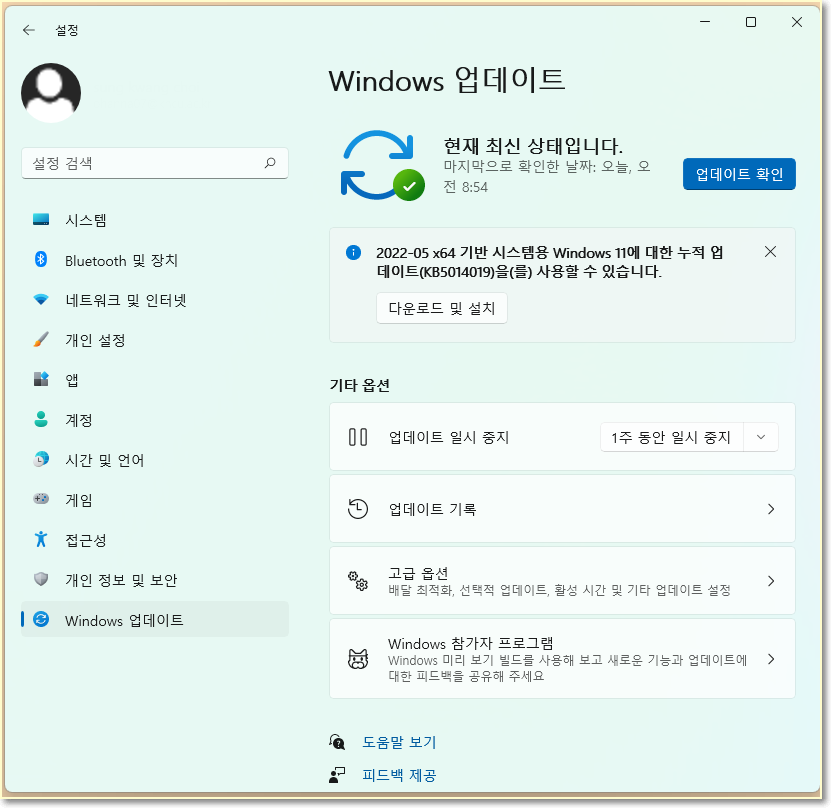Click the pause icon for 업데이트 일시 중지
831x808 pixels.
358,437
